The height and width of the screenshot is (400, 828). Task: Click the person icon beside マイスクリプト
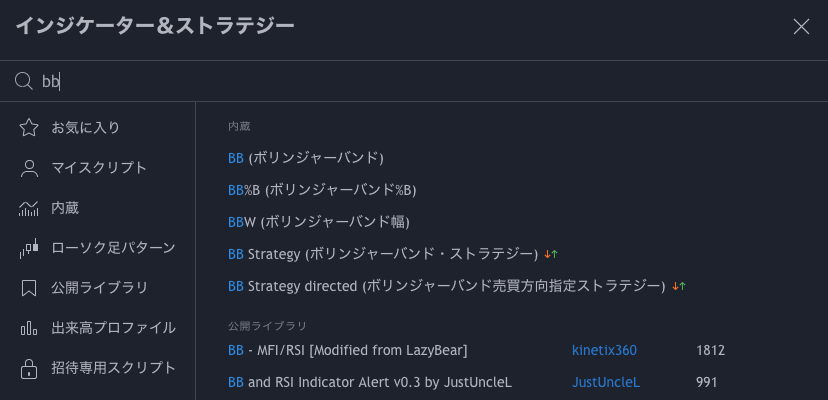click(29, 168)
